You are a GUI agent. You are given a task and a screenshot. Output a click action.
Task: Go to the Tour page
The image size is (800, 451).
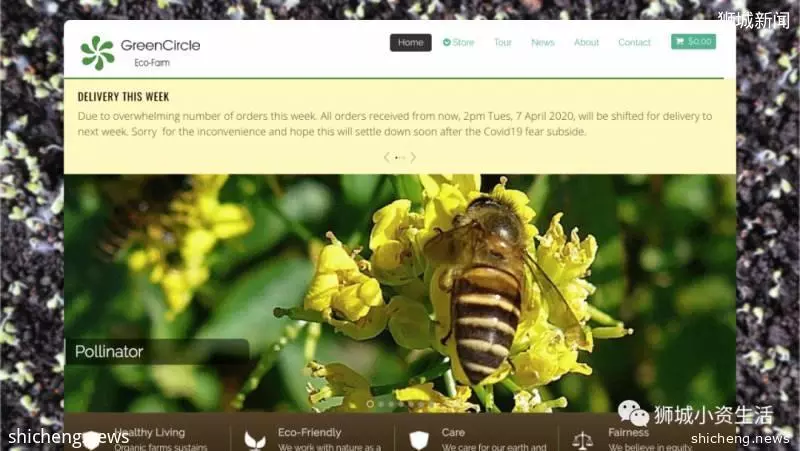click(503, 42)
